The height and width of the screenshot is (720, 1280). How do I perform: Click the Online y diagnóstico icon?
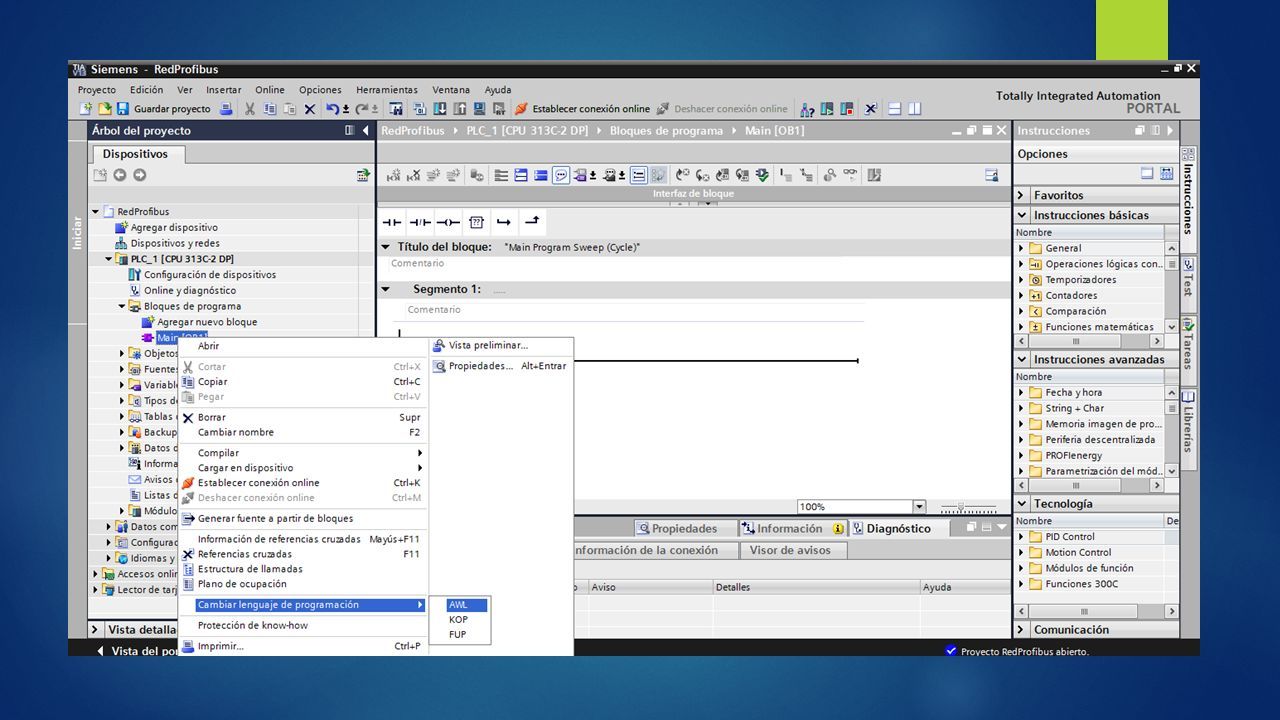[x=135, y=290]
